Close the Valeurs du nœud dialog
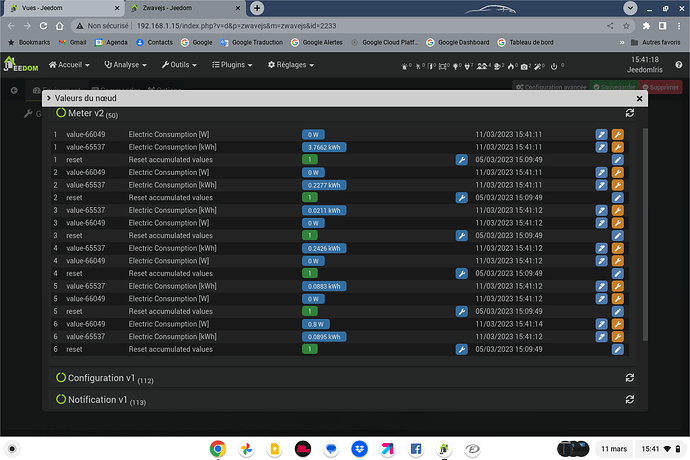 coord(639,99)
